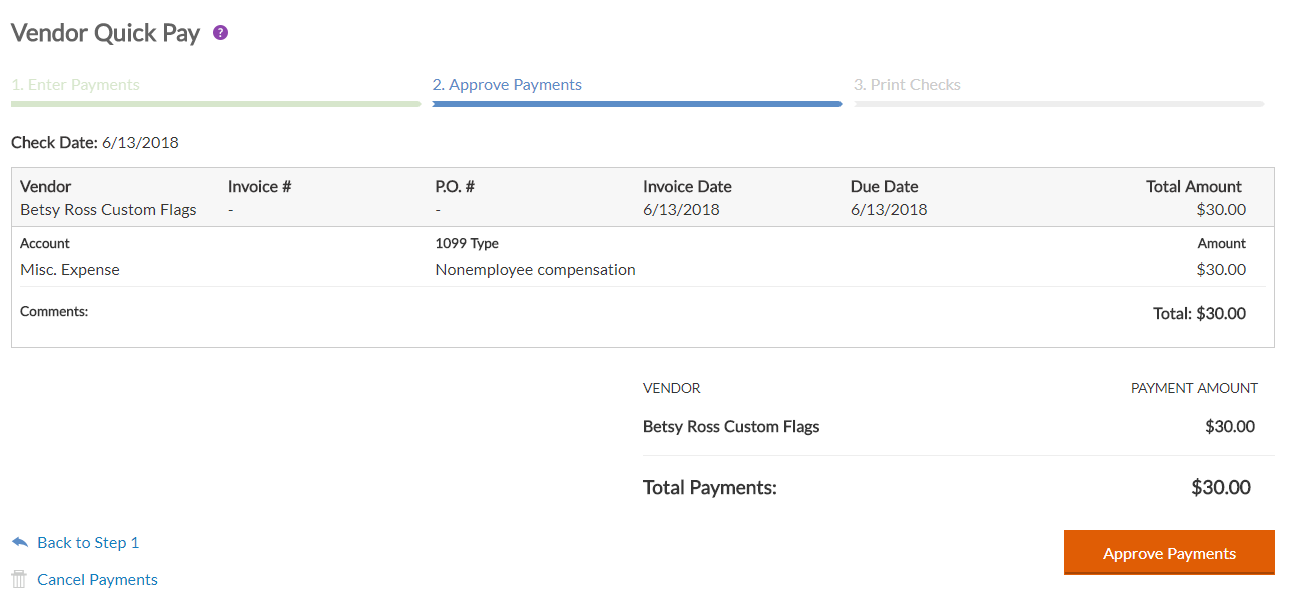Viewport: 1295px width, 614px height.
Task: Select the Check Date 6/13/2018 text
Action: 95,142
